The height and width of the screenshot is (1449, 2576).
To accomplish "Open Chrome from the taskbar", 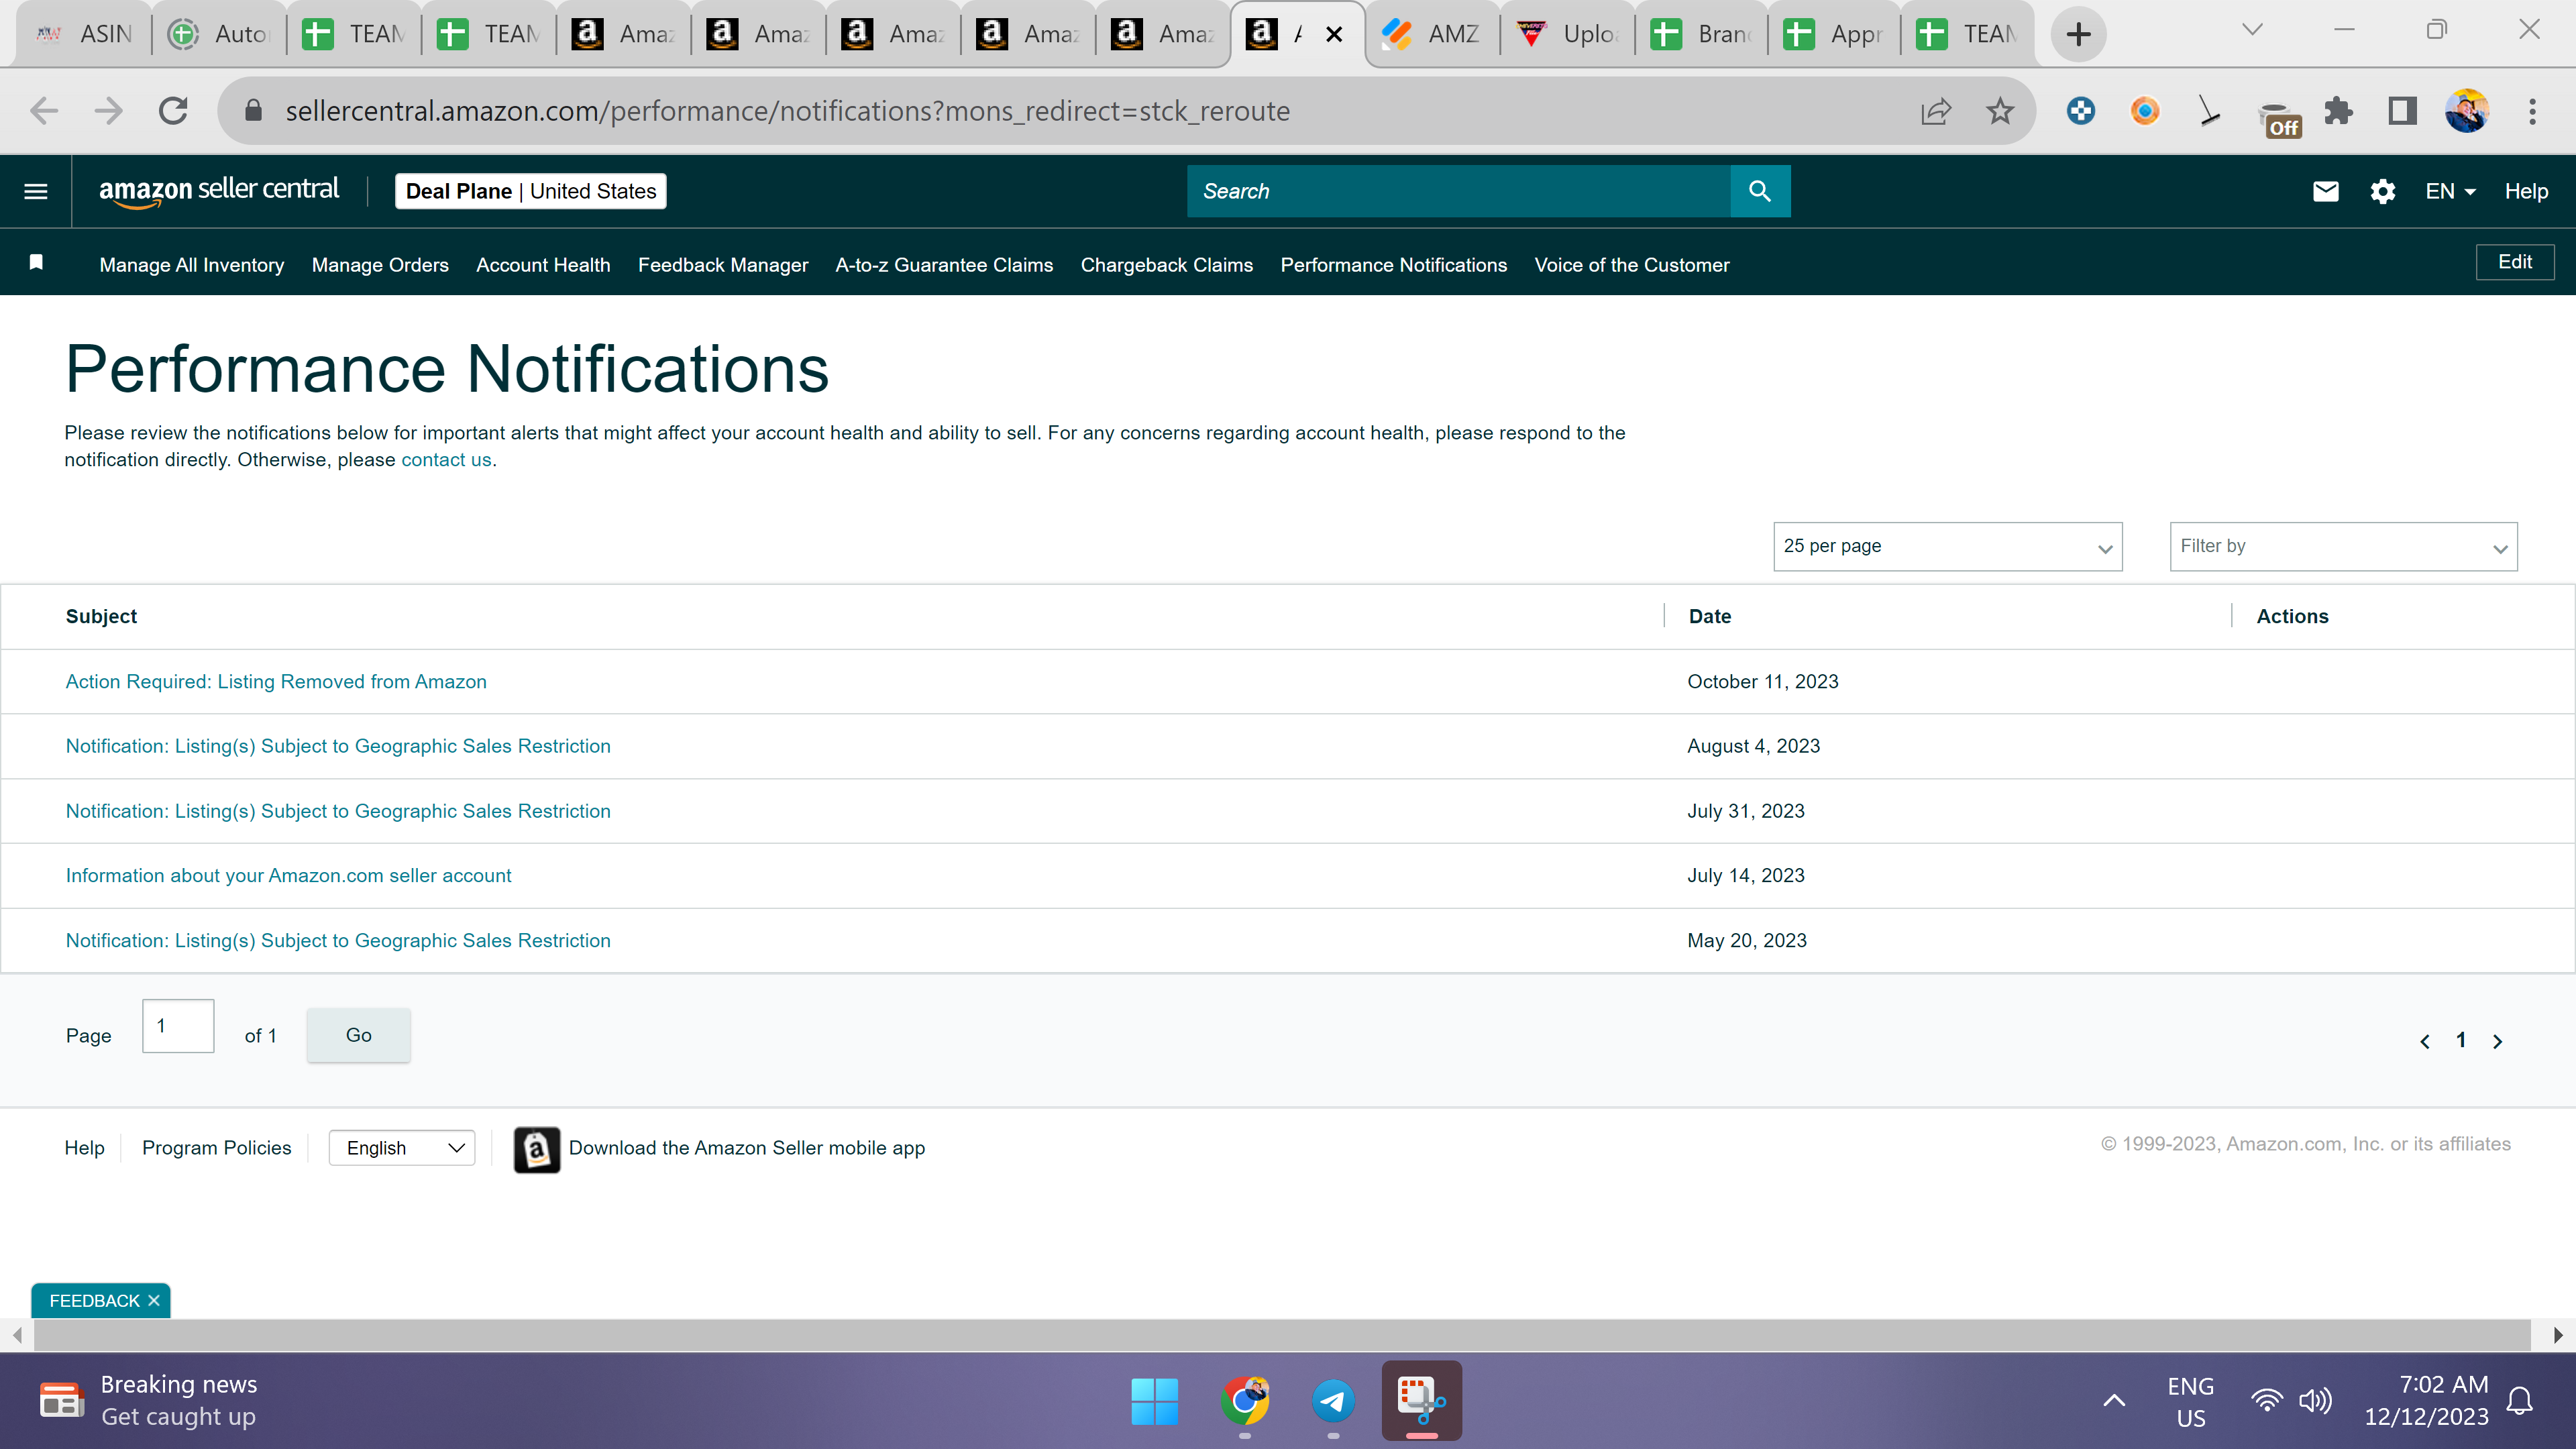I will coord(1245,1401).
